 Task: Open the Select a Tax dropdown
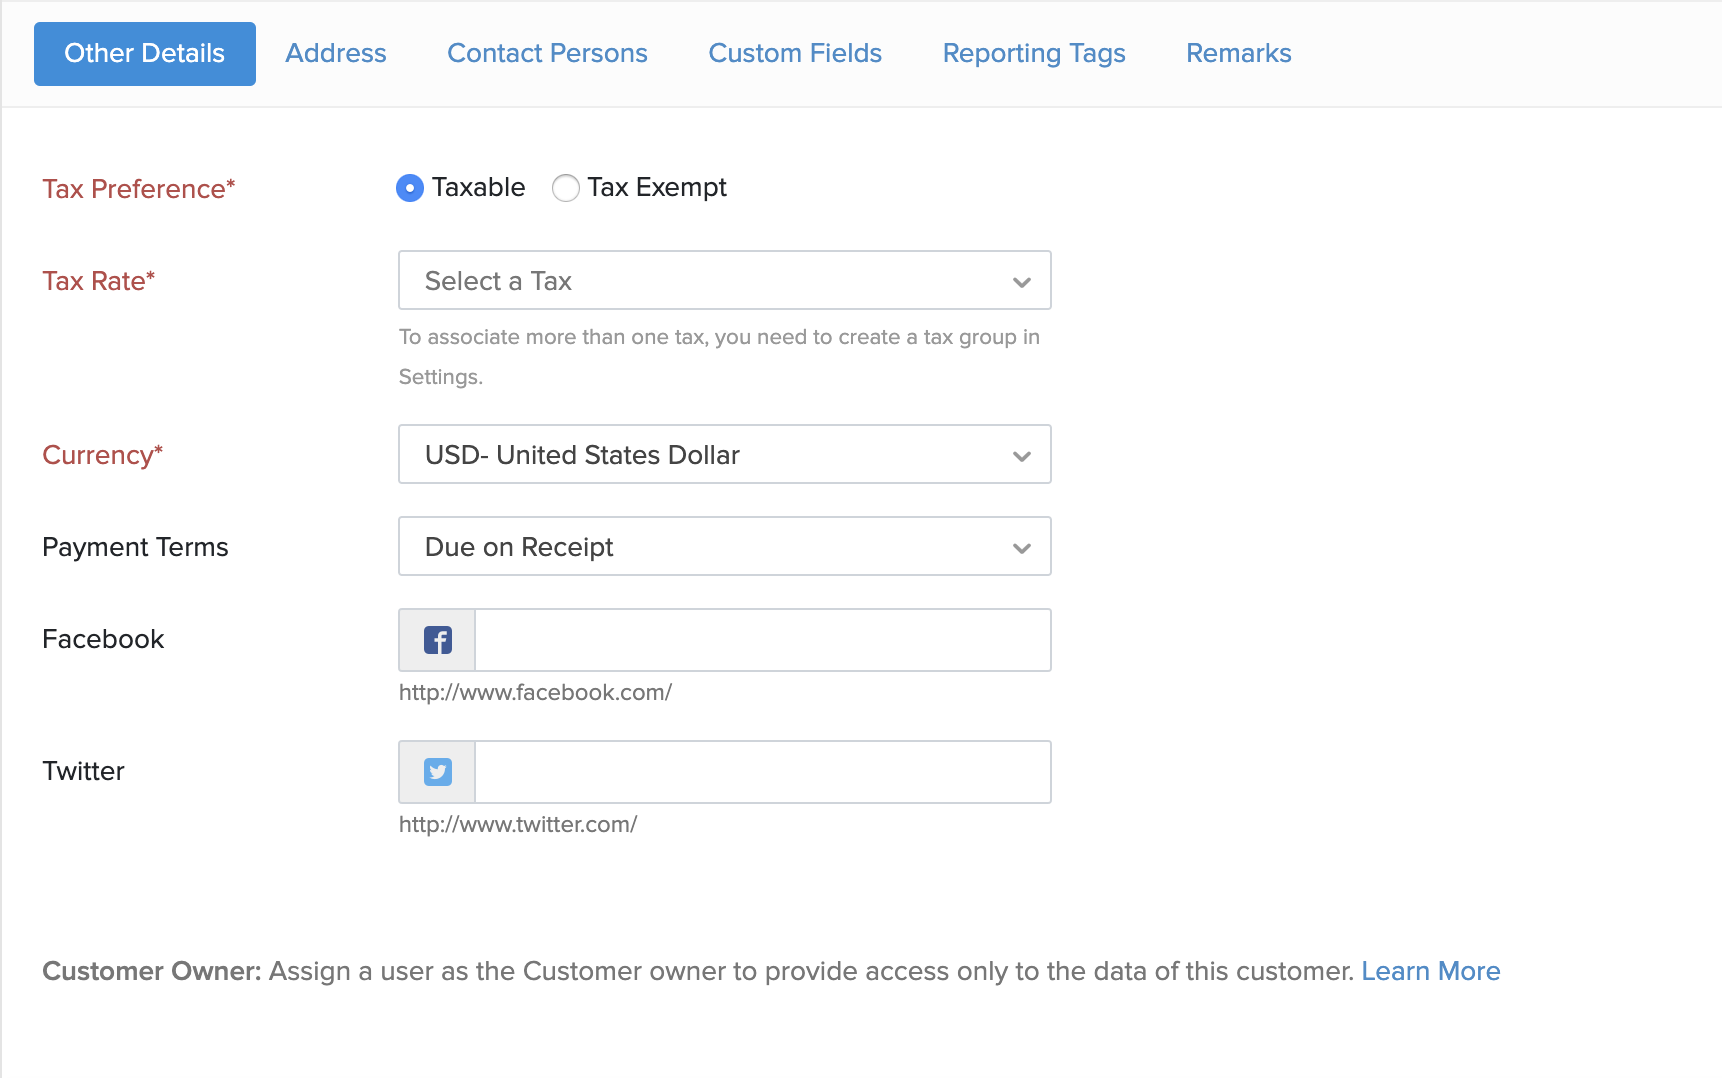[x=724, y=281]
